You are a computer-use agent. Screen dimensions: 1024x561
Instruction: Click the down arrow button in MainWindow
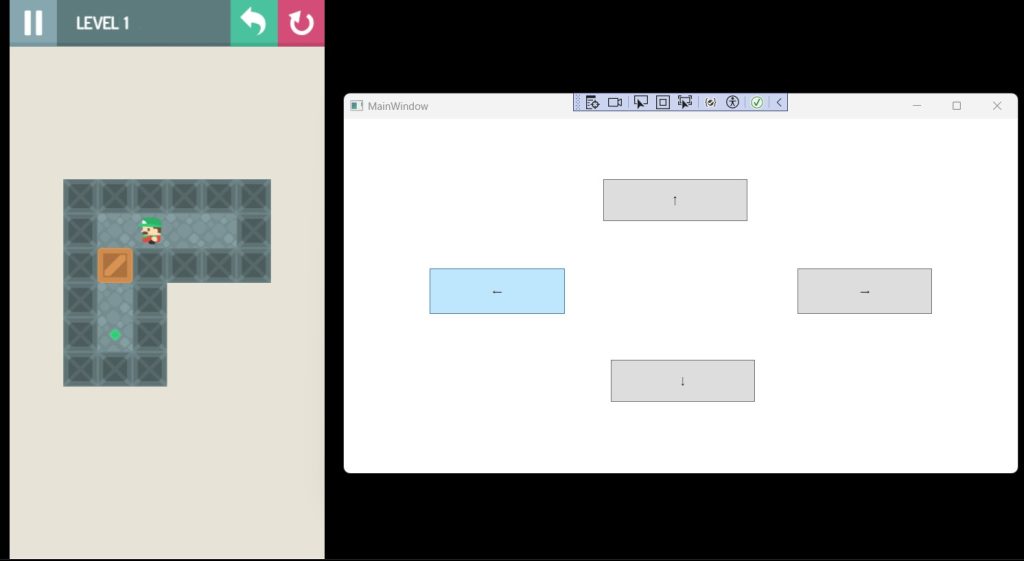tap(682, 381)
